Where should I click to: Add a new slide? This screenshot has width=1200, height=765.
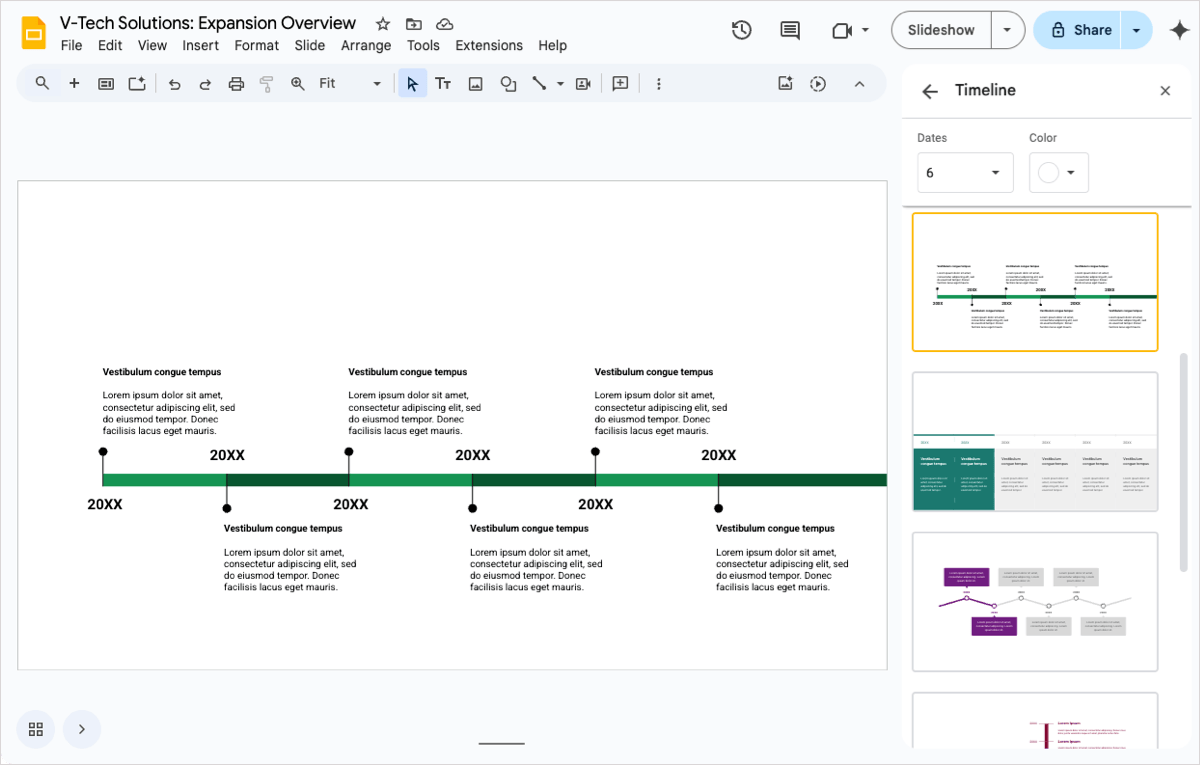tap(74, 84)
